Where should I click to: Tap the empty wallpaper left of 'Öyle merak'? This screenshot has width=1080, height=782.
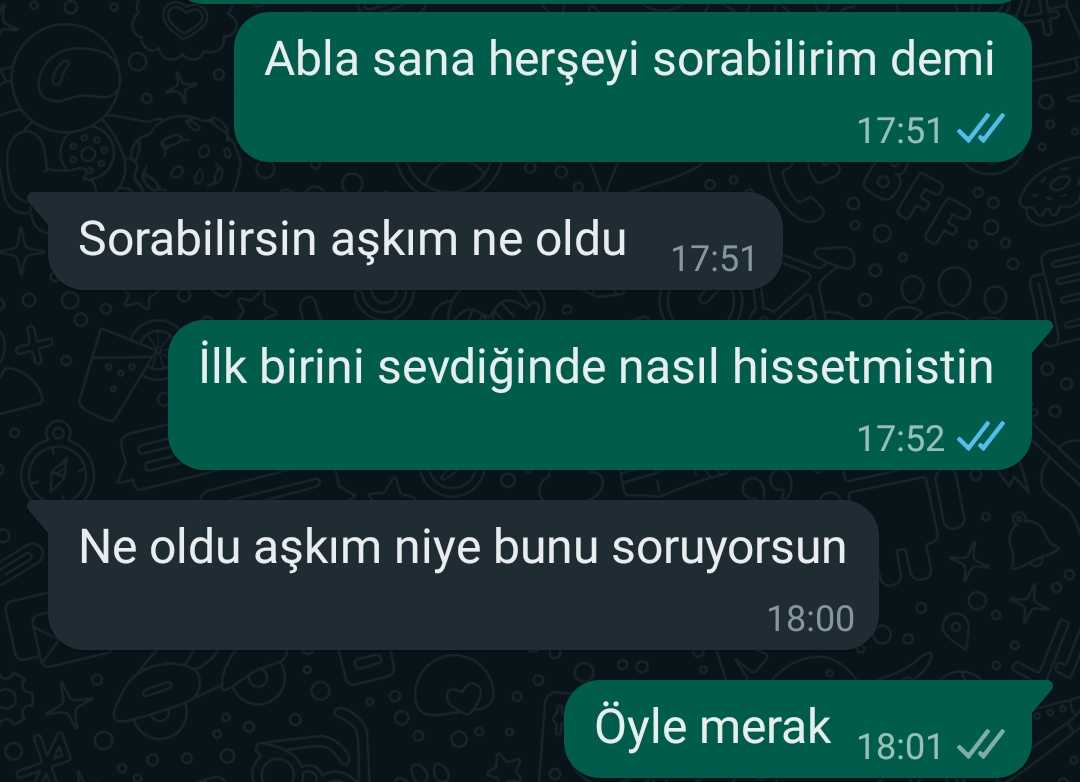pyautogui.click(x=289, y=728)
